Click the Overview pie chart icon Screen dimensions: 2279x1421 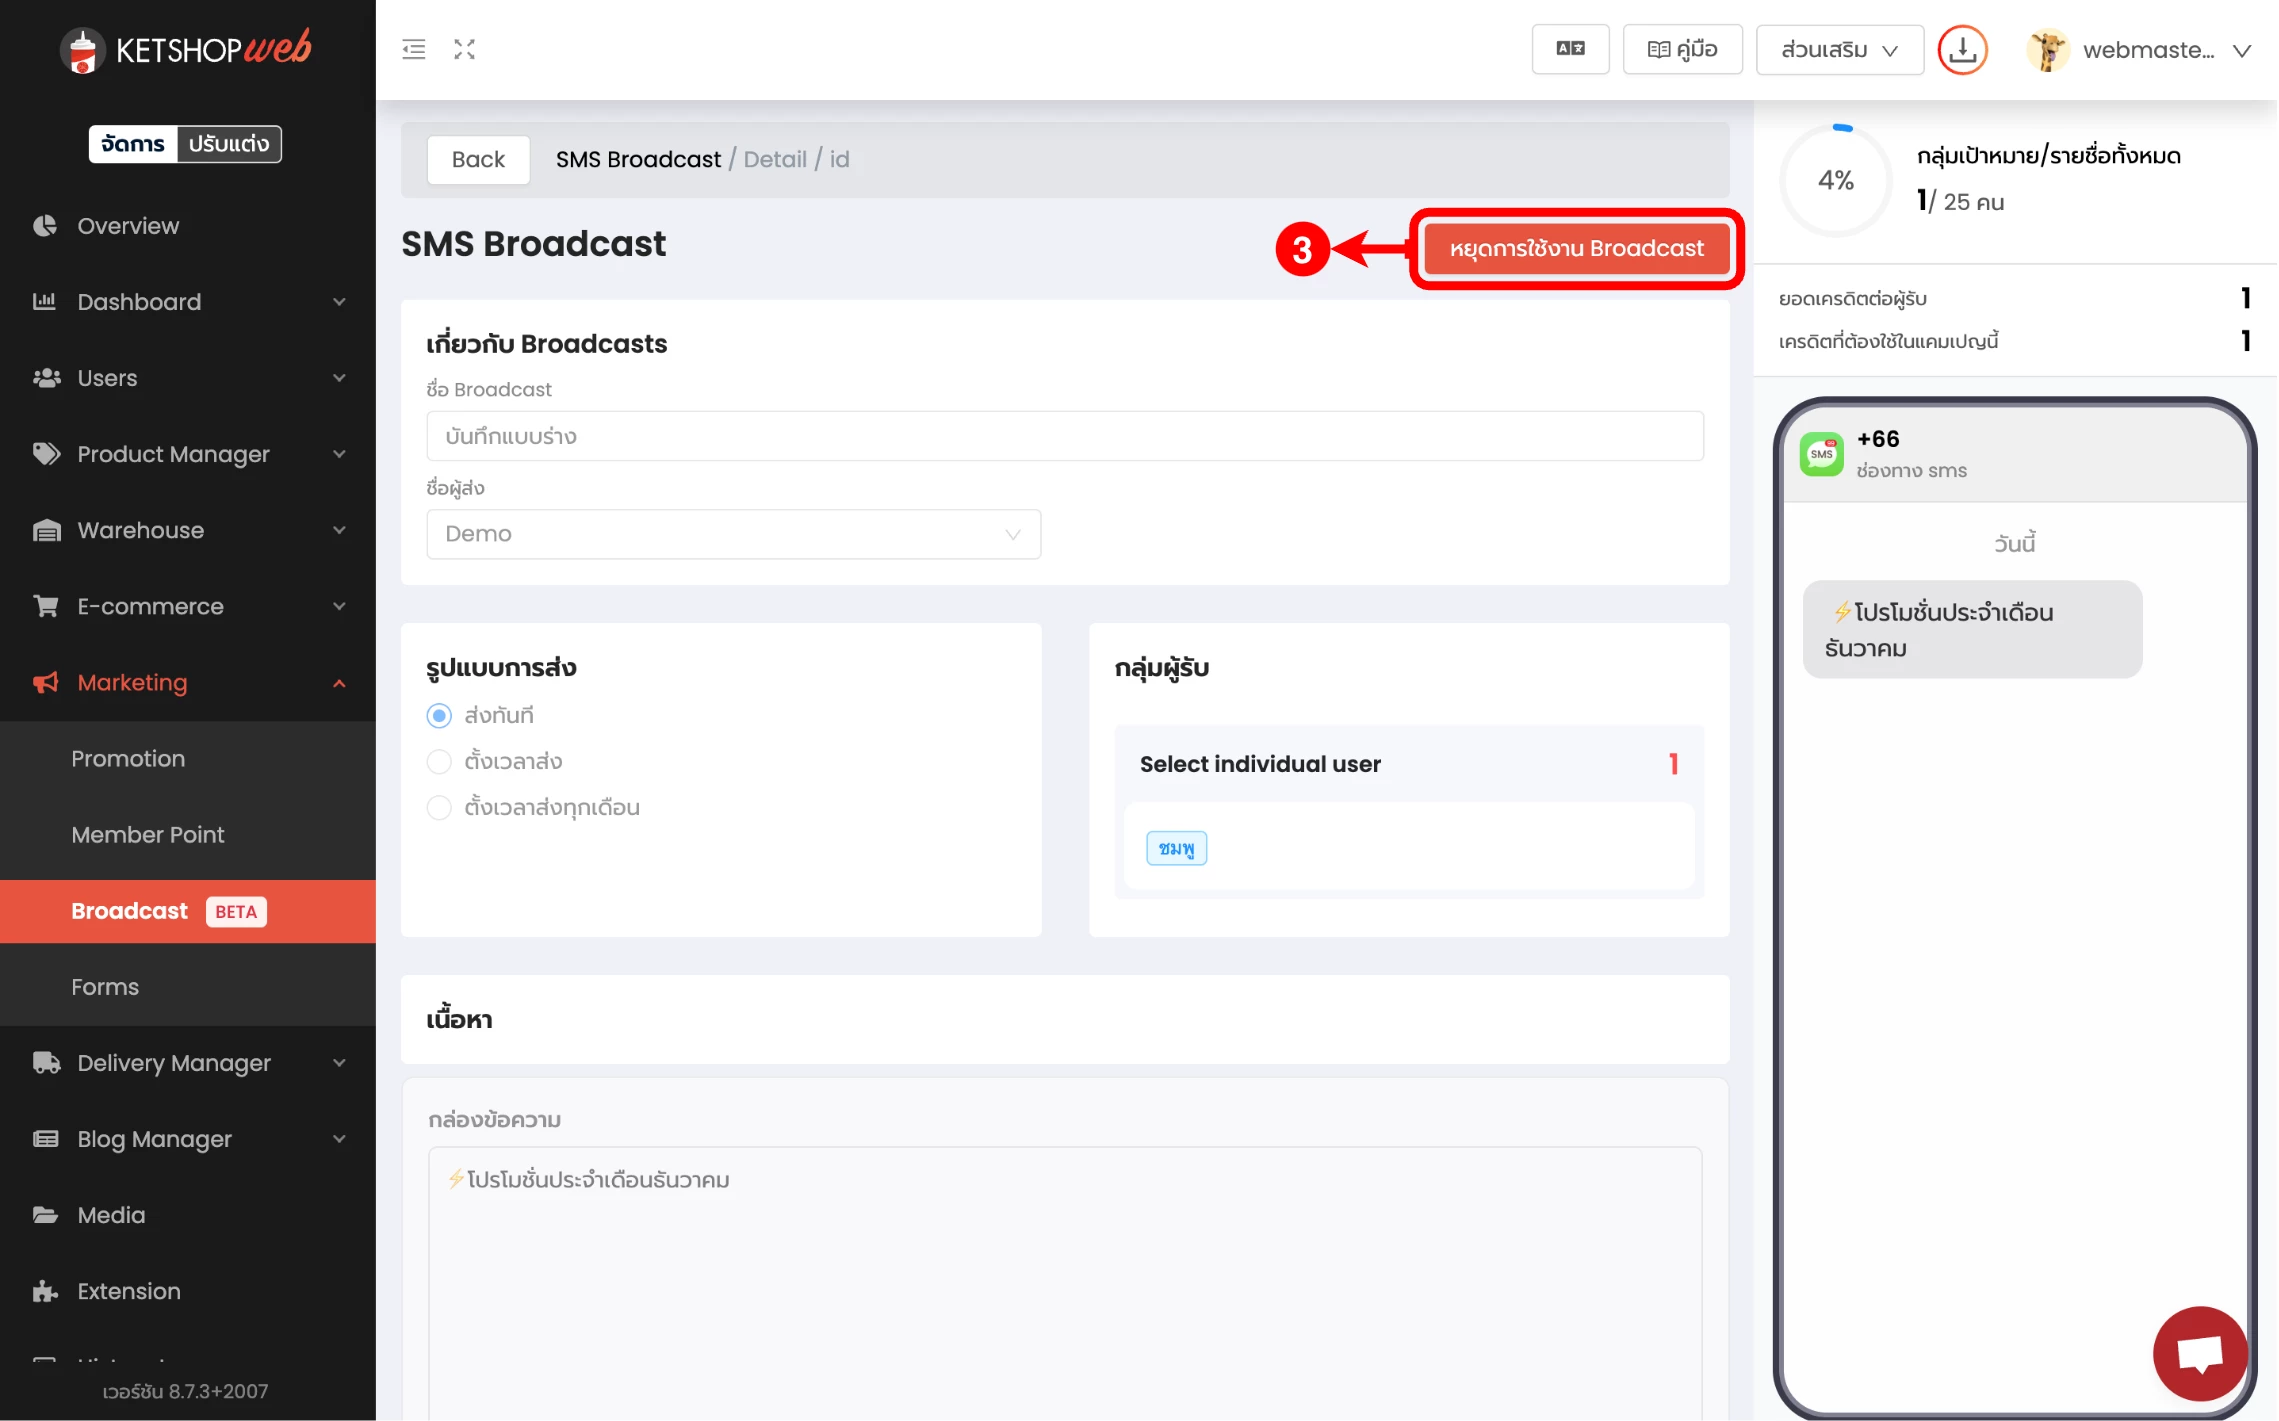point(45,226)
